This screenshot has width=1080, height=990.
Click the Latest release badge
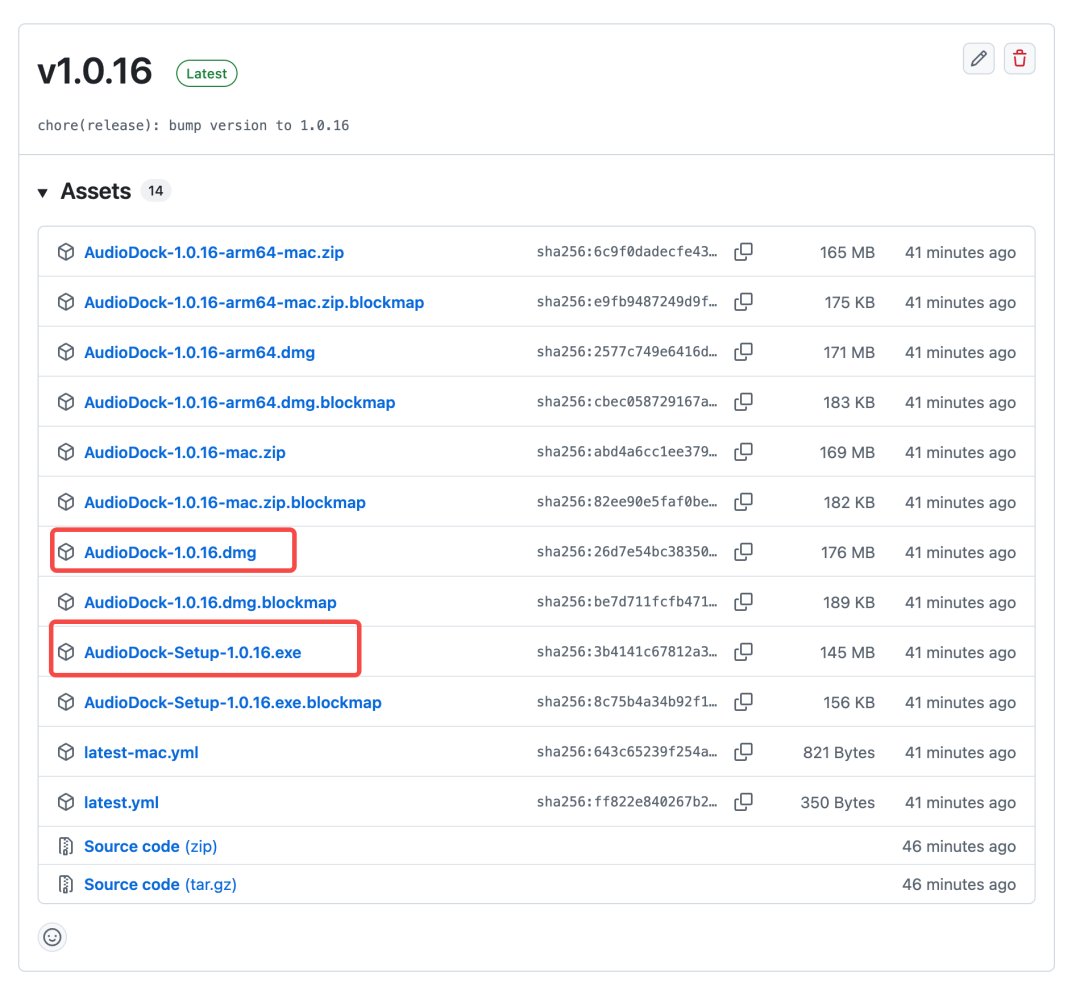pyautogui.click(x=207, y=74)
